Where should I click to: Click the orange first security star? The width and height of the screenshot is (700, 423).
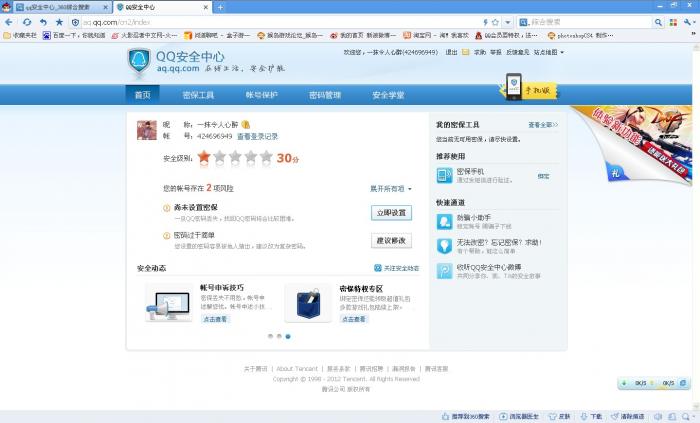204,157
